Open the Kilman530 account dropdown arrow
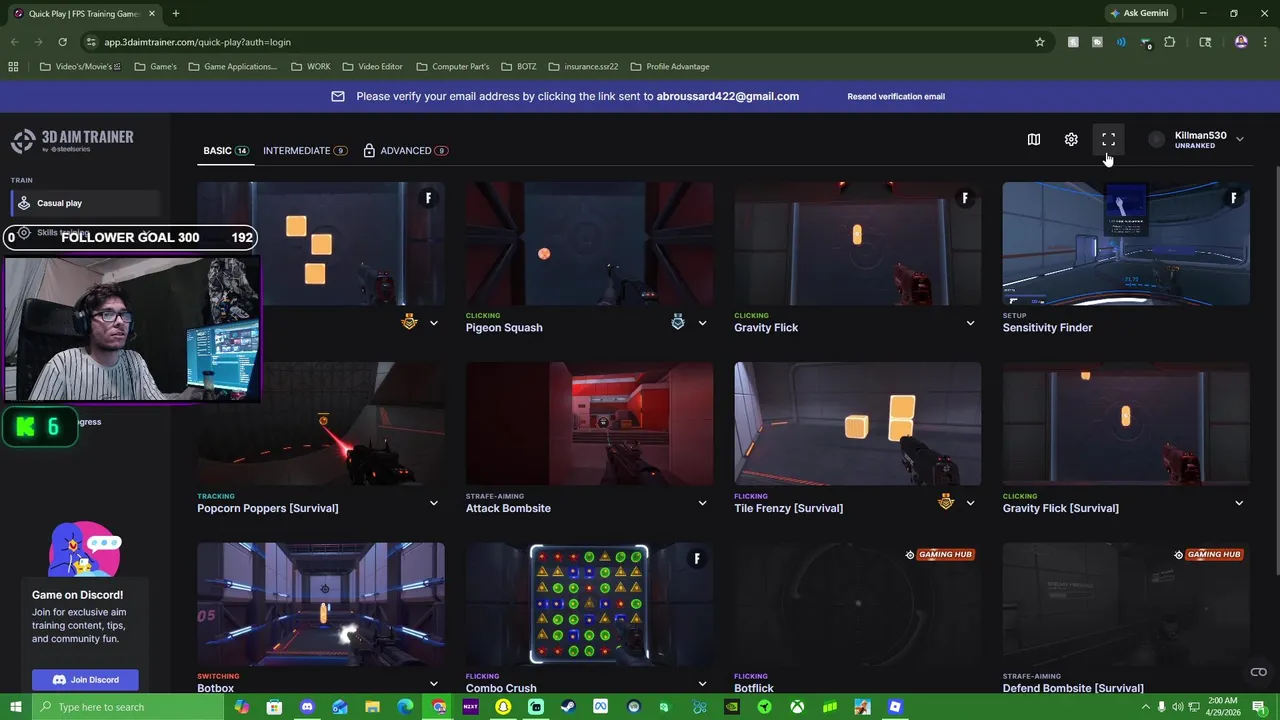Viewport: 1280px width, 720px height. [x=1240, y=139]
